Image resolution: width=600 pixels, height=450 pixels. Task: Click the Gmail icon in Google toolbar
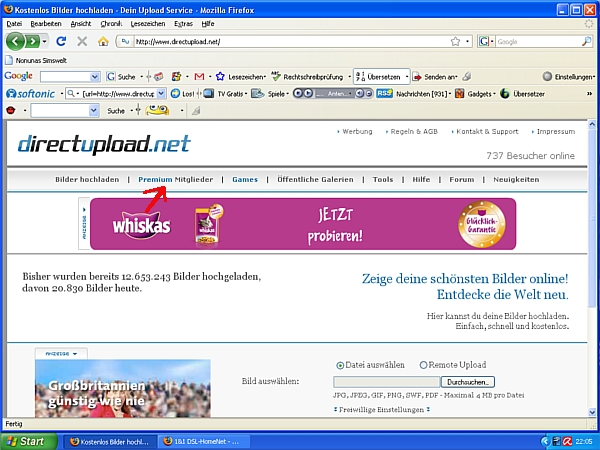tap(200, 76)
